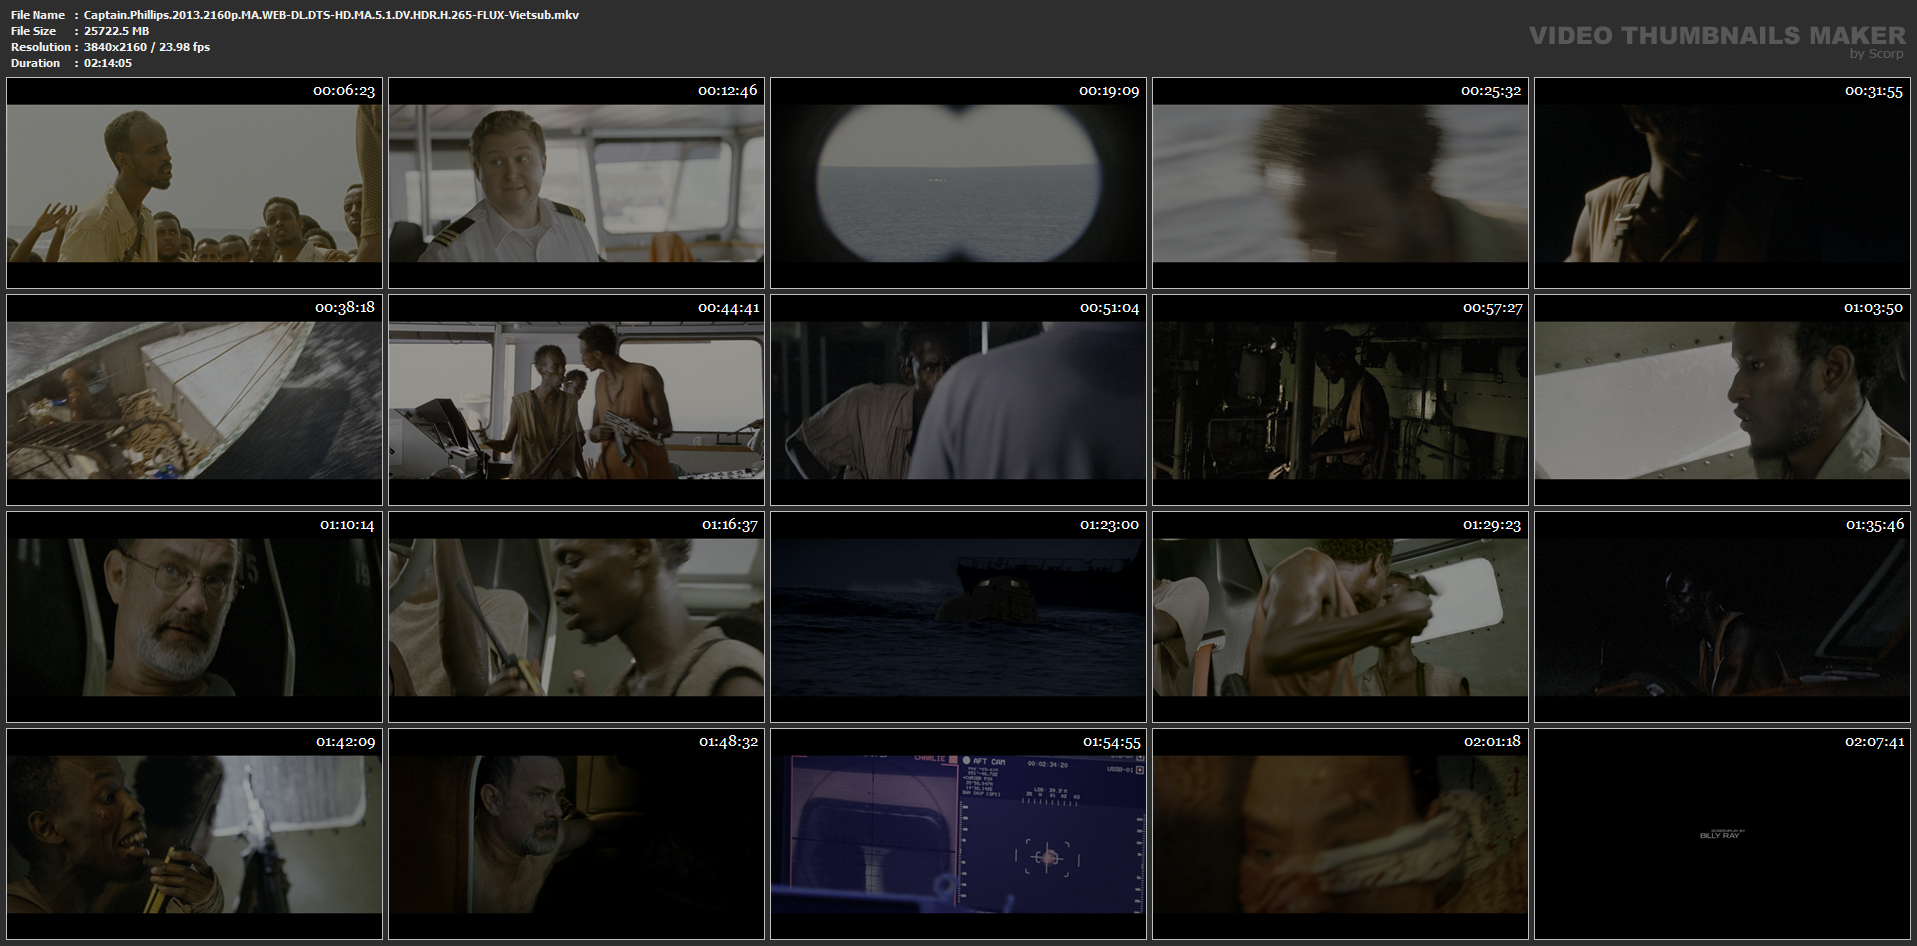Click the file name text Captain.Phillips...mkv
Screen dimensions: 1917x946
coord(331,15)
